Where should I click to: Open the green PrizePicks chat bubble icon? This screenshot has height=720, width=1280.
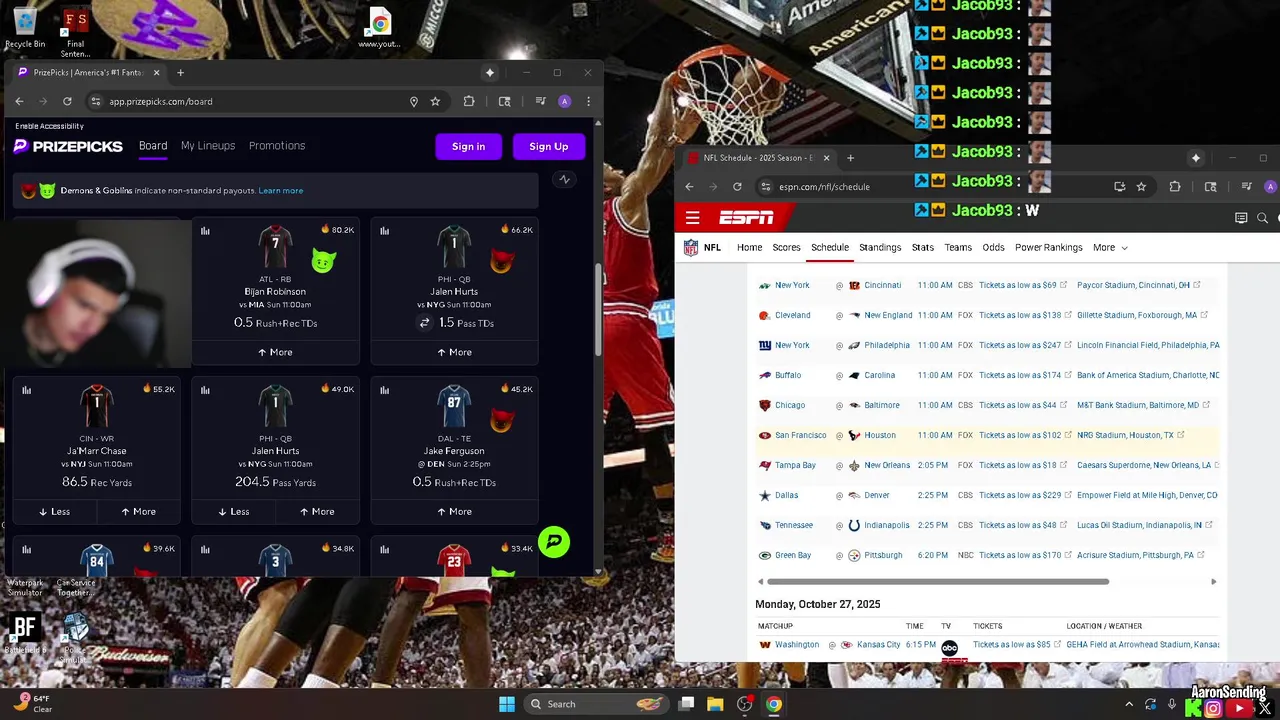tap(553, 542)
